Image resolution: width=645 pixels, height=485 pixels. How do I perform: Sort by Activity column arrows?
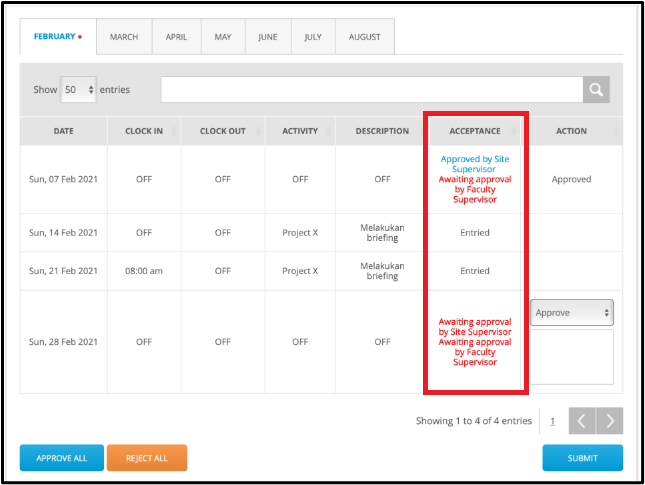pyautogui.click(x=329, y=131)
